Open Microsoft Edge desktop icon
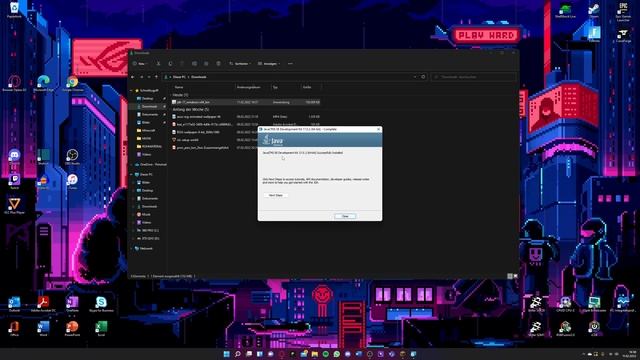Viewport: 640px width, 360px height. pyautogui.click(x=43, y=83)
